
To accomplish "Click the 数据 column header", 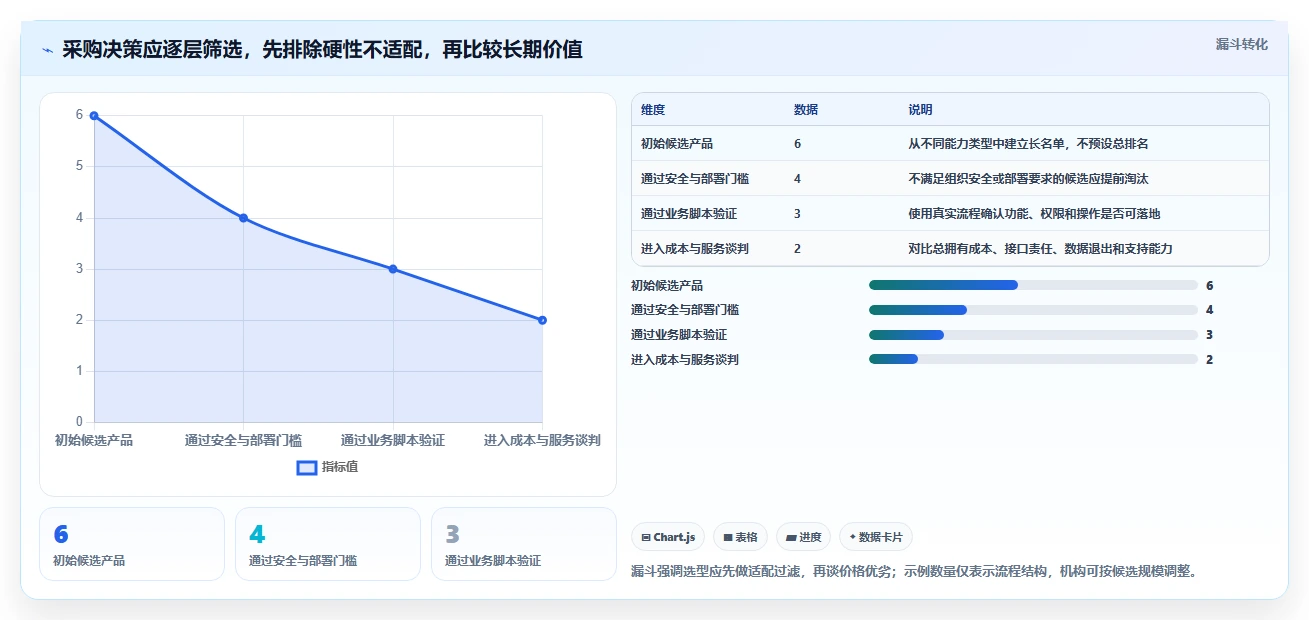I will [806, 110].
